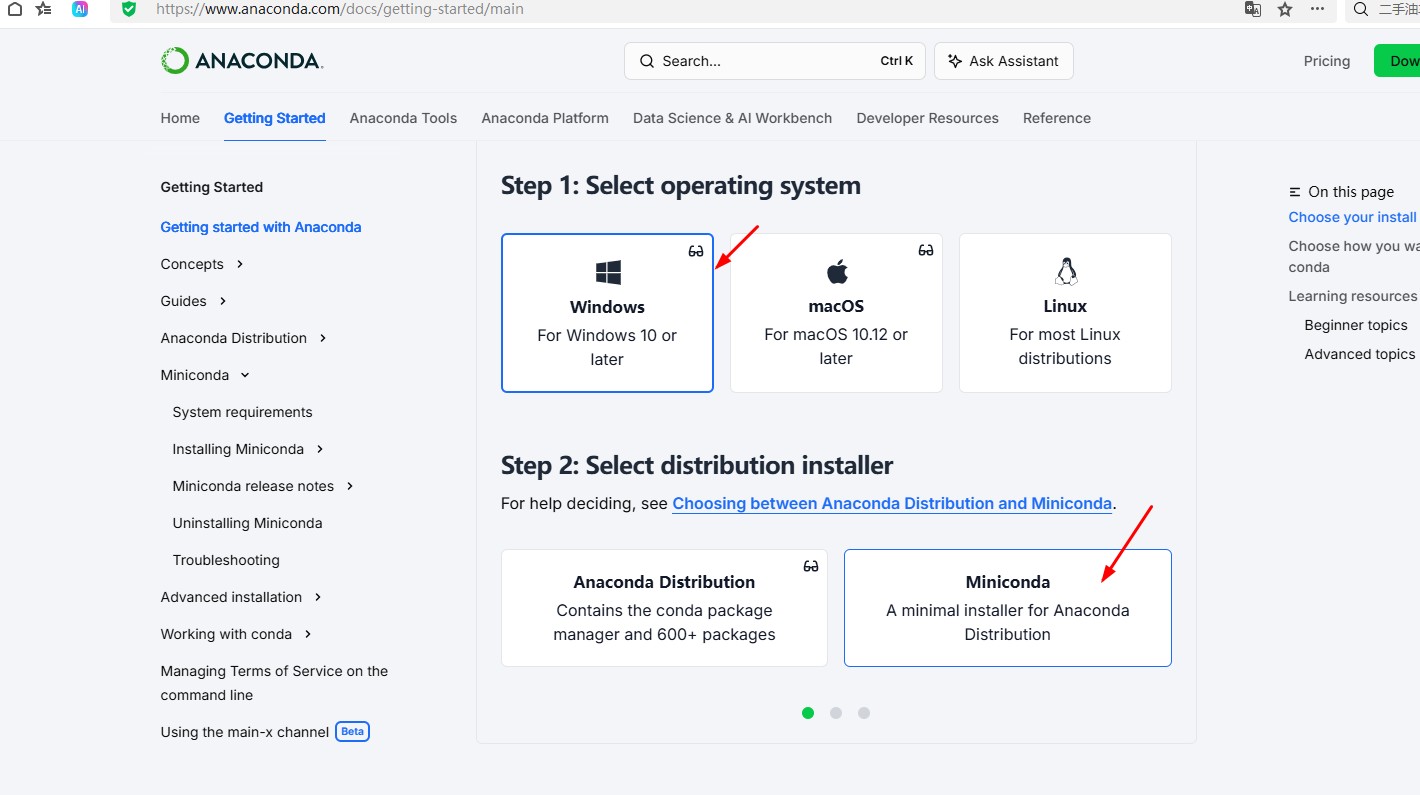Click the AI icon in the browser toolbar
Screen dimensions: 1420x795
[80, 9]
